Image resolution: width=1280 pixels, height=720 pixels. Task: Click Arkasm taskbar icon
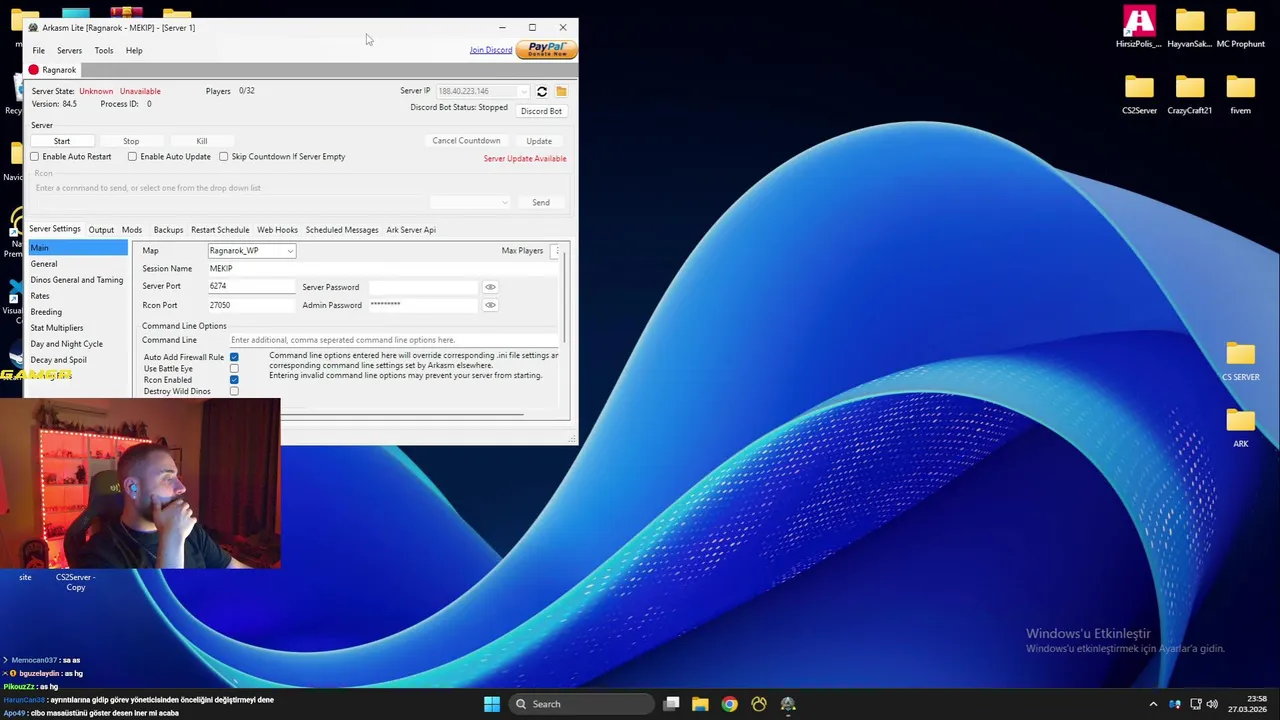click(x=788, y=704)
